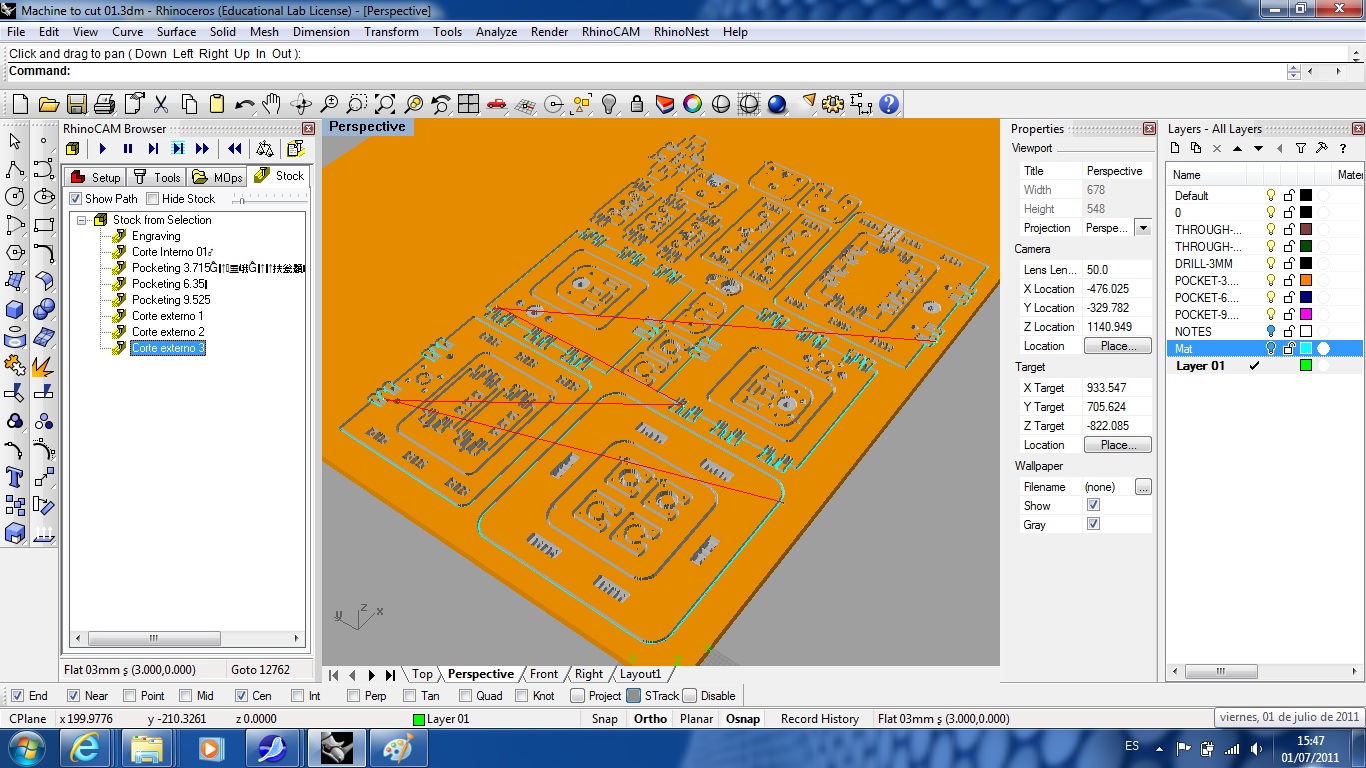The width and height of the screenshot is (1366, 768).
Task: Click fast-forward simulation button
Action: (x=202, y=148)
